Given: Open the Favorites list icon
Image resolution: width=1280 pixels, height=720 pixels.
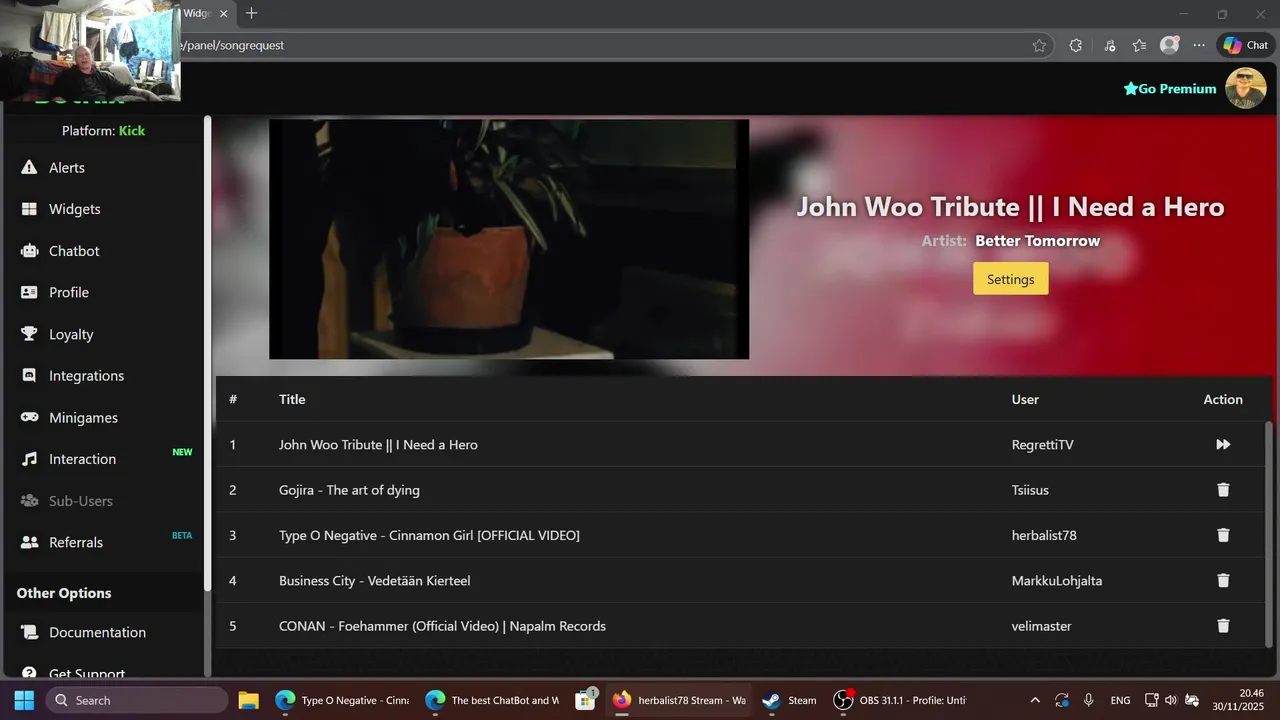Looking at the screenshot, I should tap(1139, 45).
